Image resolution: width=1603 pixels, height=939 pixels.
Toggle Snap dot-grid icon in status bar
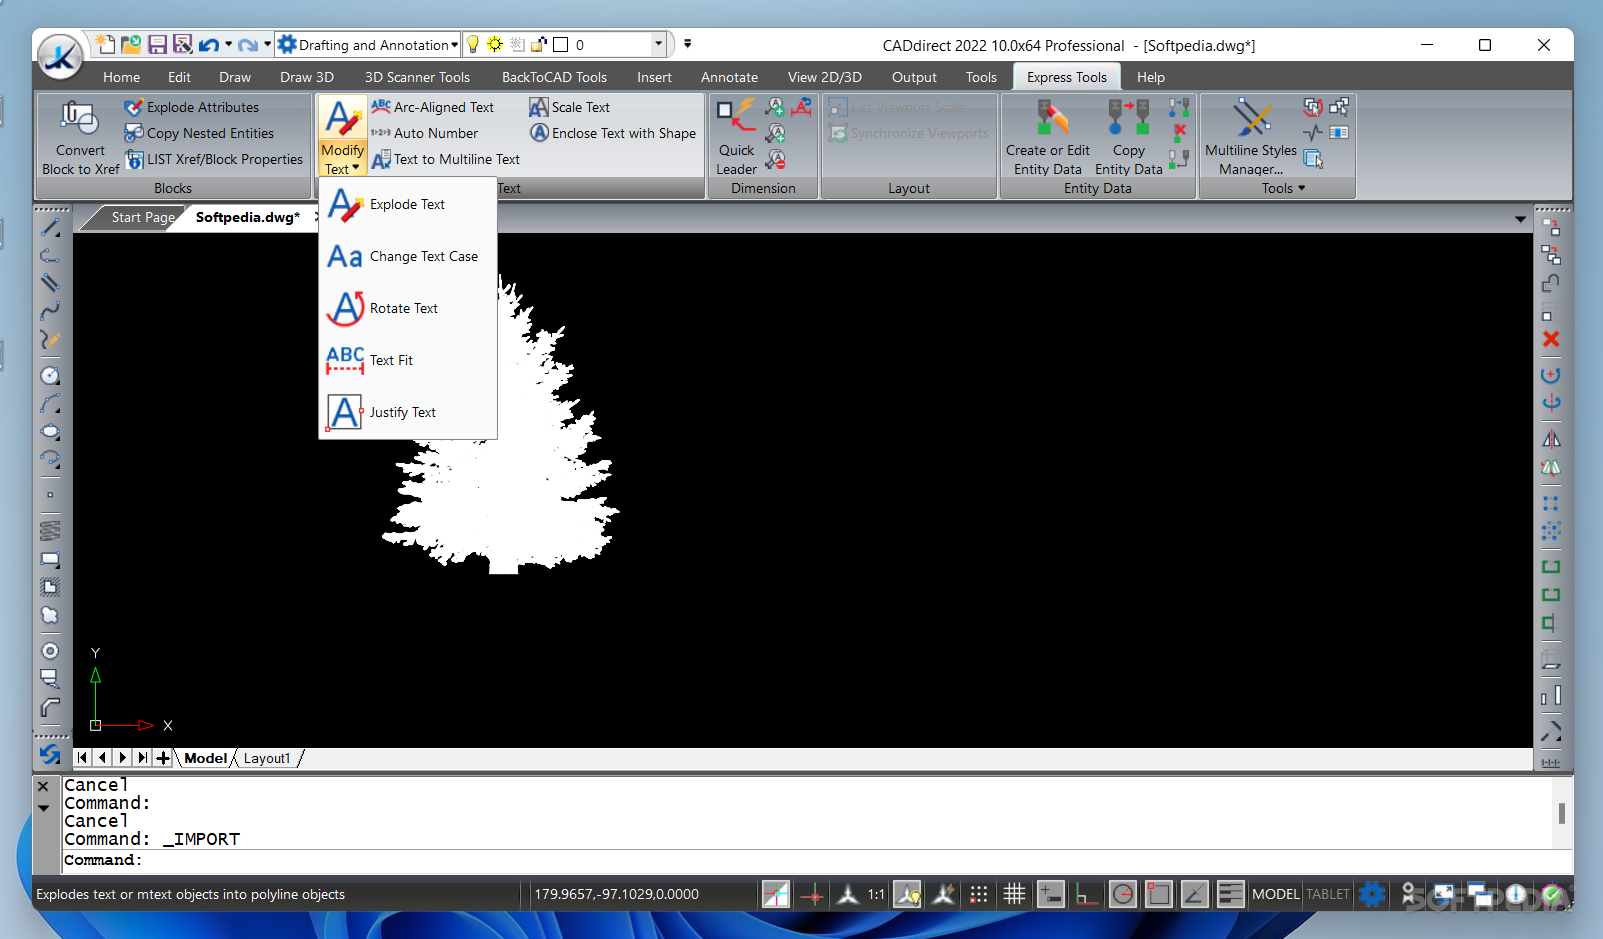978,894
